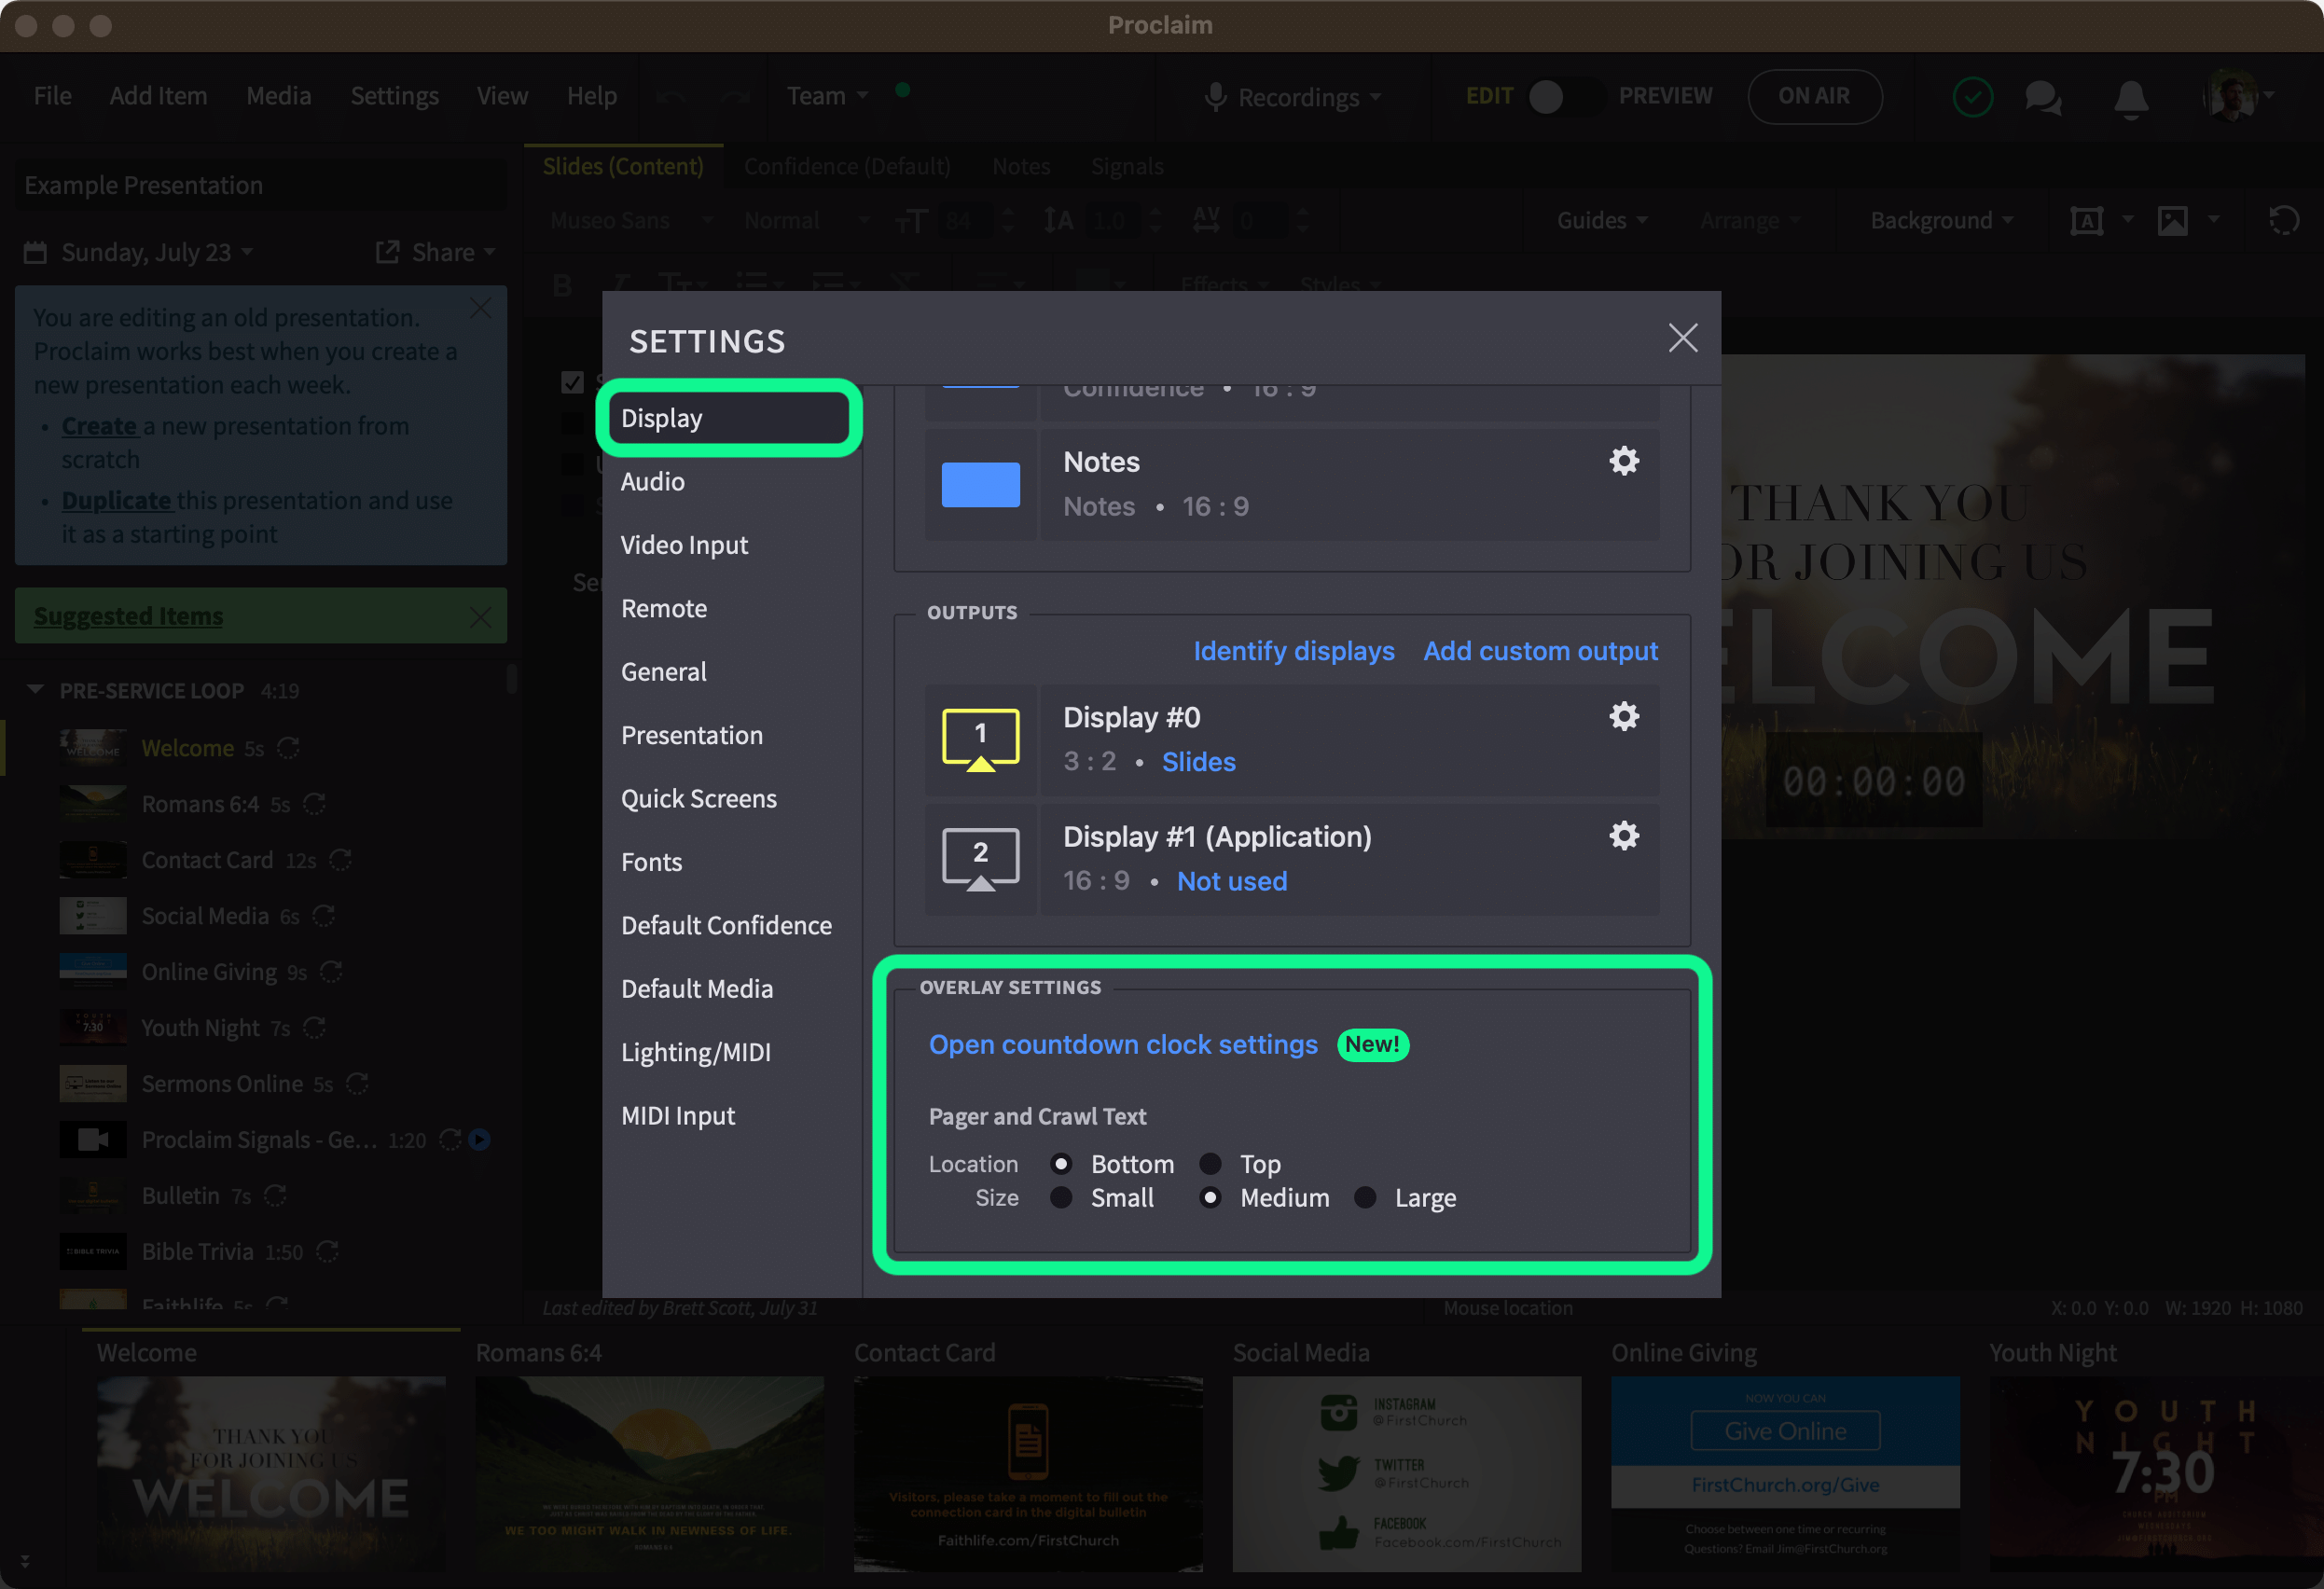Open the Video Input settings category
Image resolution: width=2324 pixels, height=1589 pixels.
click(684, 545)
